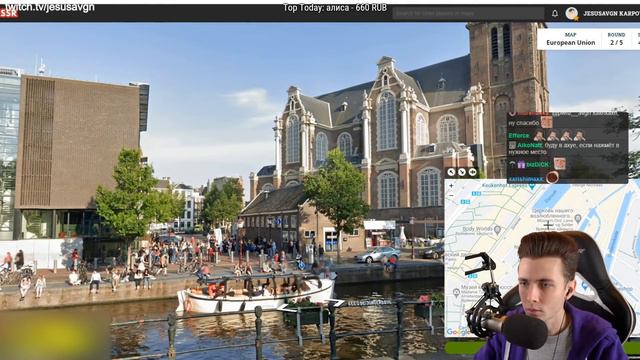Click the round 2 / 5 indicator

[x=616, y=42]
